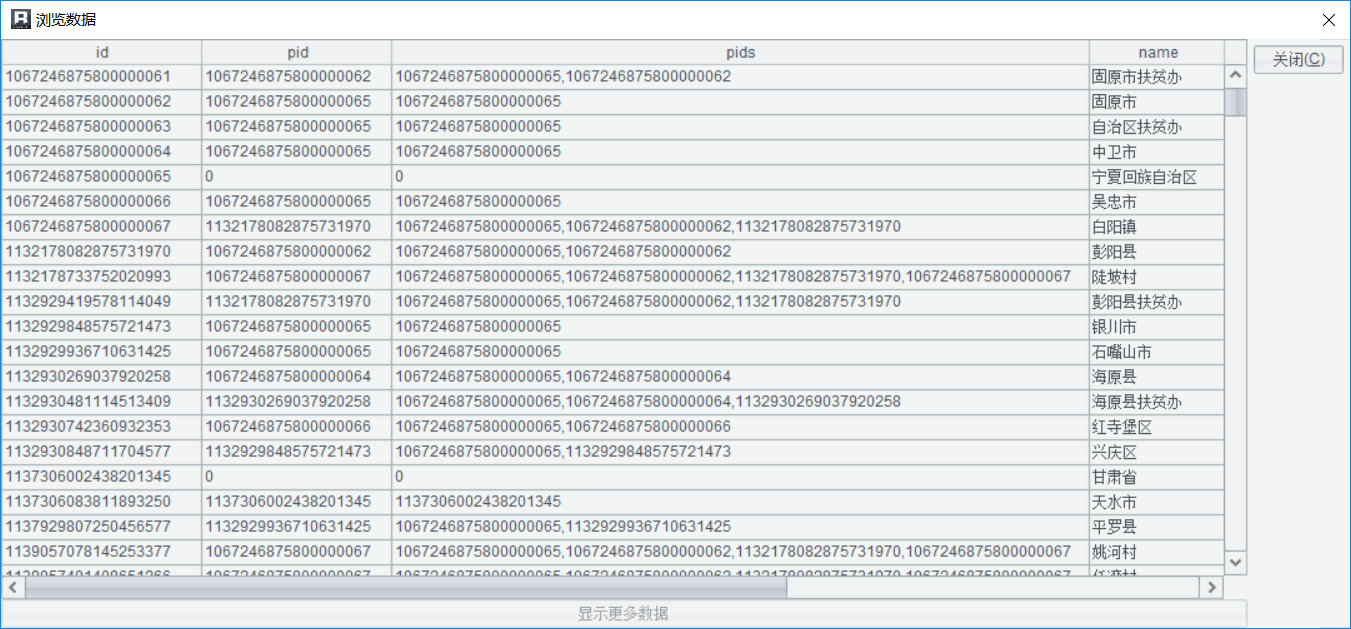Viewport: 1351px width, 629px height.
Task: Select name cell 海原县
Action: 1157,377
